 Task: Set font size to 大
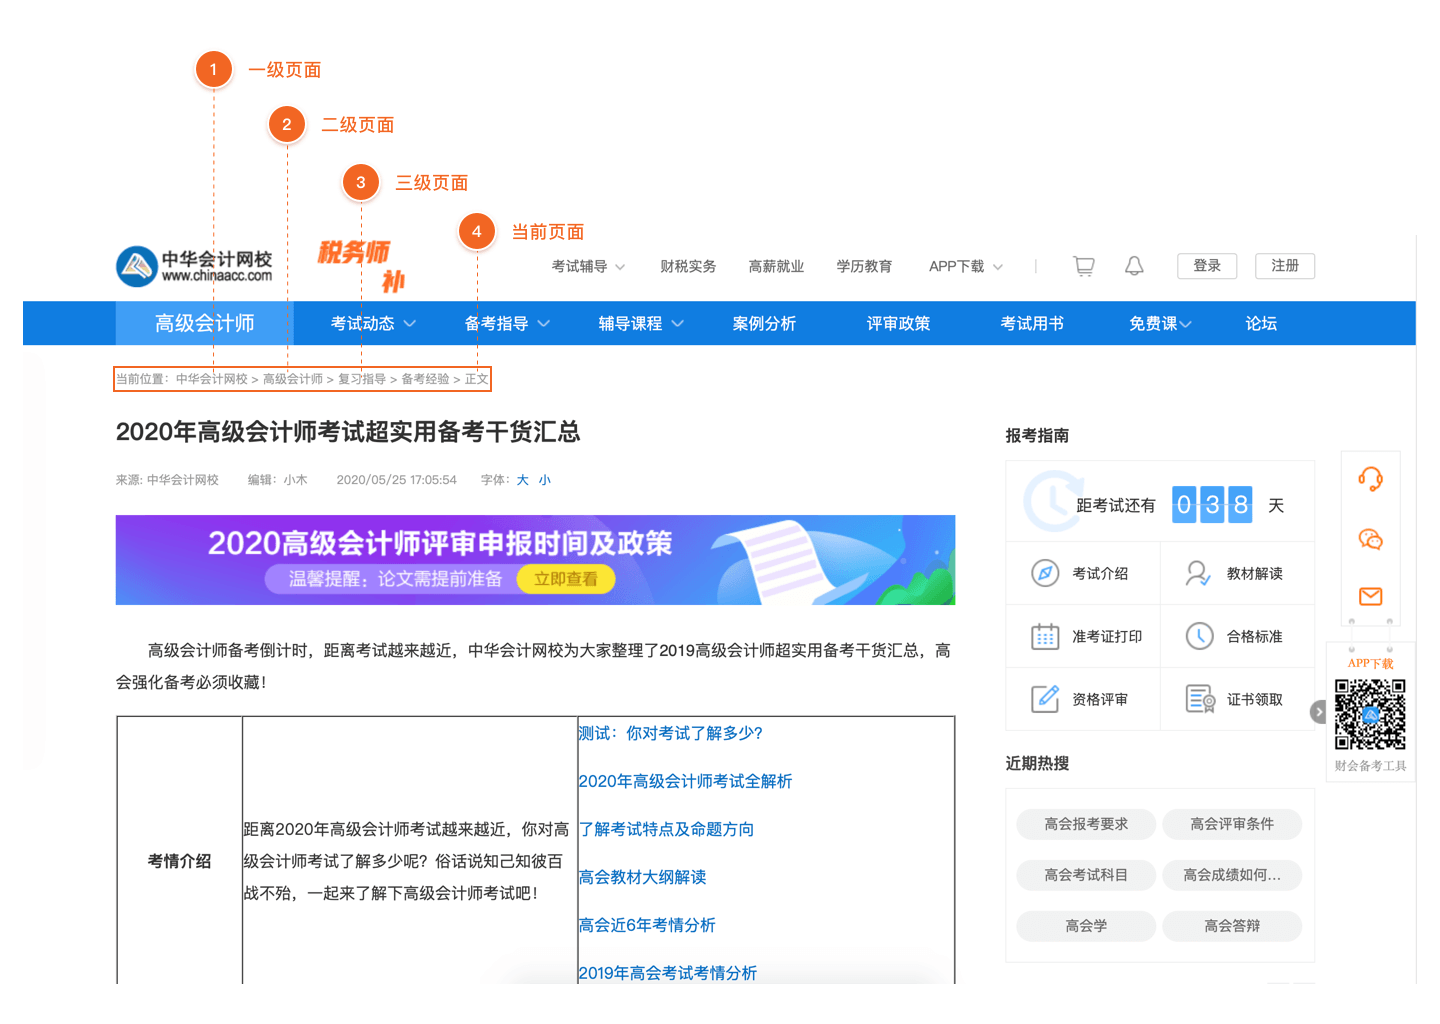[x=522, y=480]
